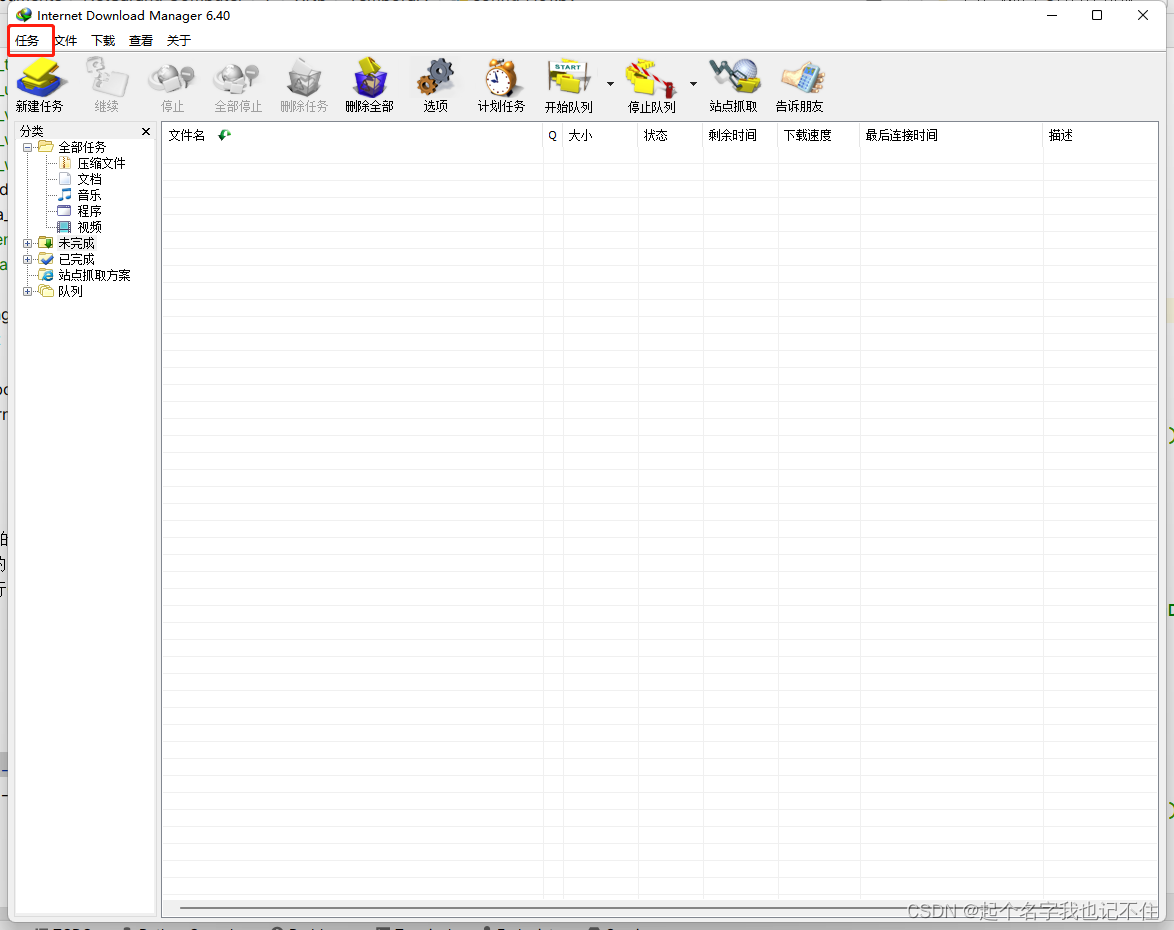Open the 查看 menu
The height and width of the screenshot is (930, 1174).
(141, 40)
